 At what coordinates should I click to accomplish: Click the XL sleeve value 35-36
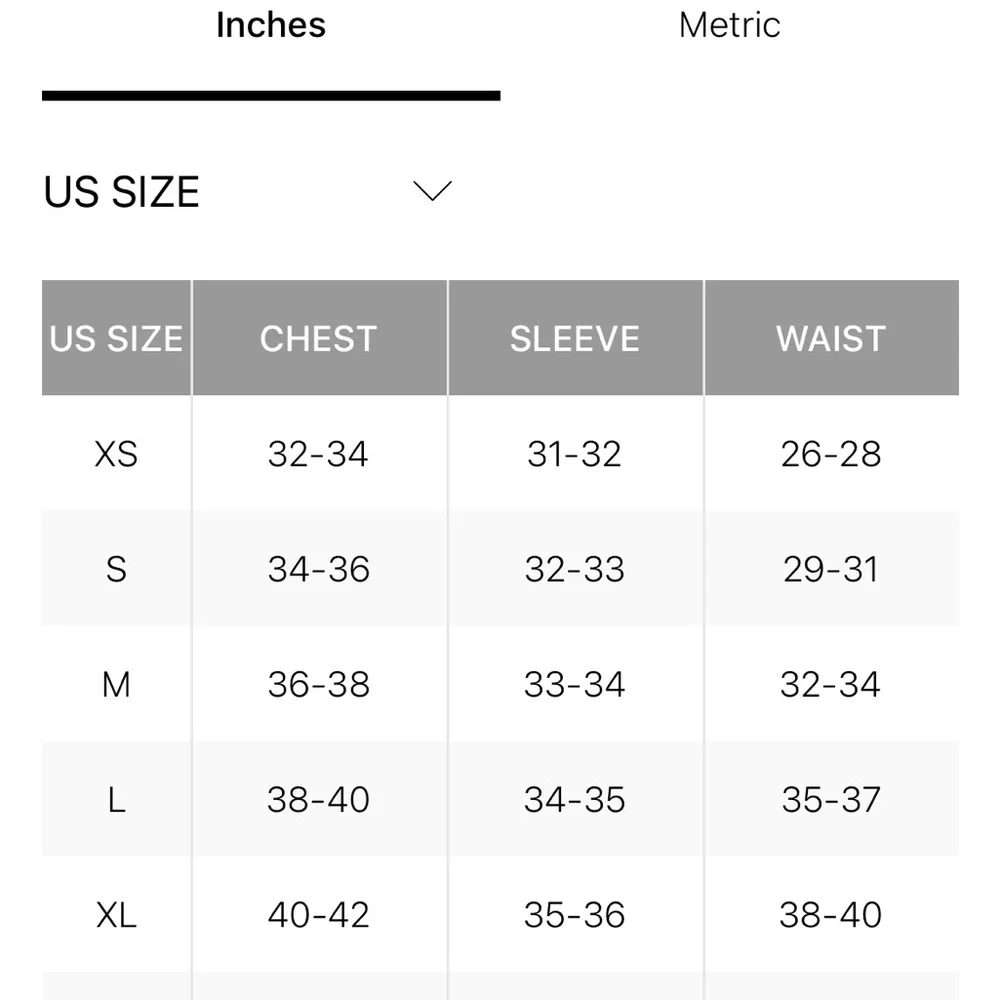point(575,915)
